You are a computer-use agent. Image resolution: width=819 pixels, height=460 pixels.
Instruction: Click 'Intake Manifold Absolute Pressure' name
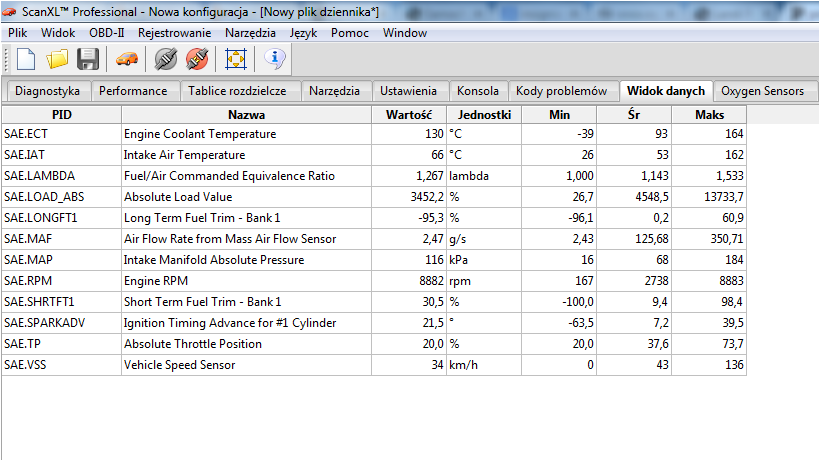click(x=214, y=260)
